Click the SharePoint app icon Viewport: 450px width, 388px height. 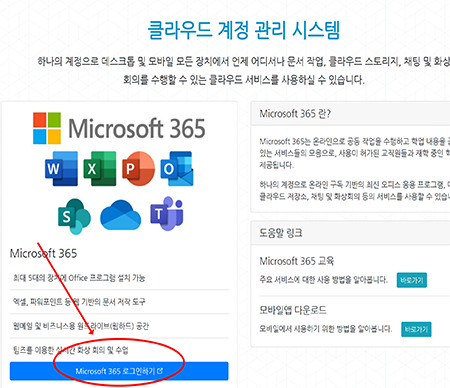pos(74,216)
